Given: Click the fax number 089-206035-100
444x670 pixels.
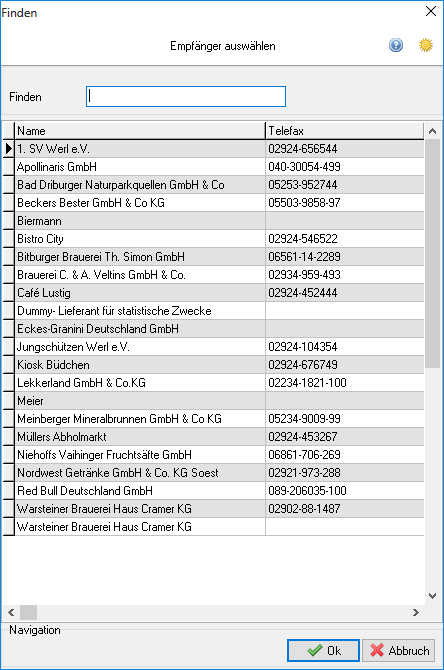Looking at the screenshot, I should coord(307,491).
